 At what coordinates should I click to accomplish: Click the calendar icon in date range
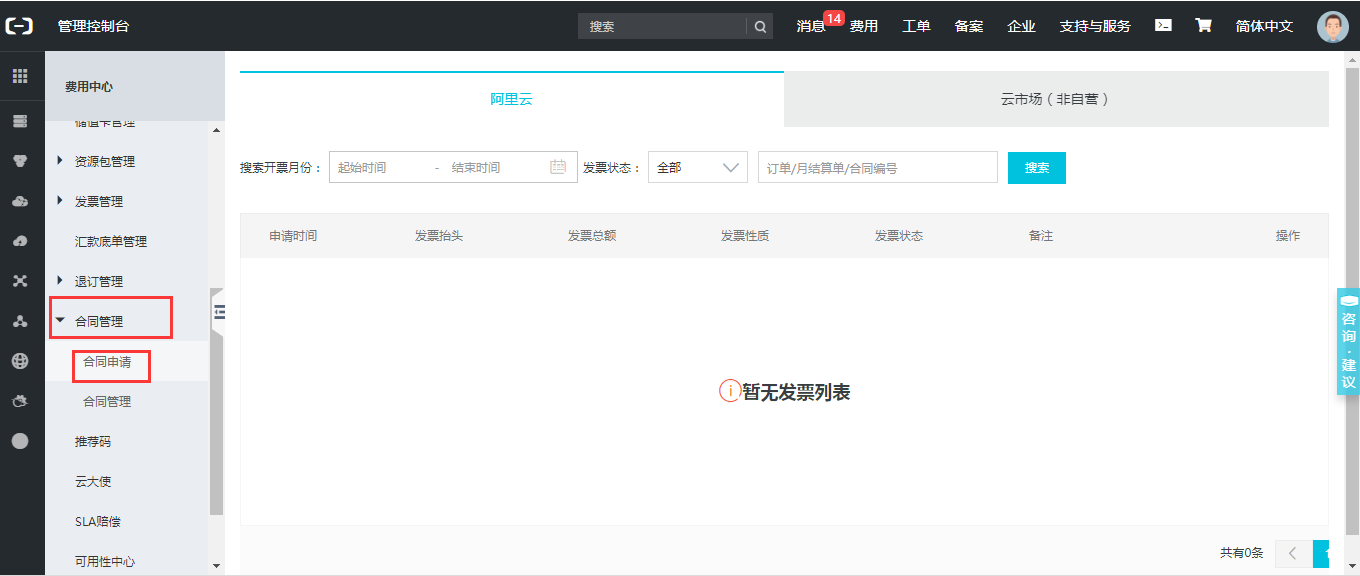558,167
